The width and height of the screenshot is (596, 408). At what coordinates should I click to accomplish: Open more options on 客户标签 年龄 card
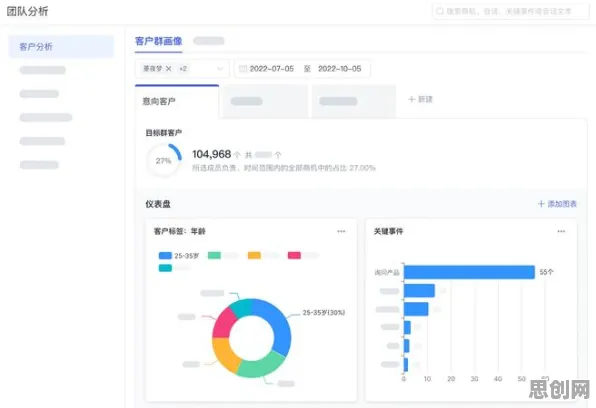(x=341, y=231)
